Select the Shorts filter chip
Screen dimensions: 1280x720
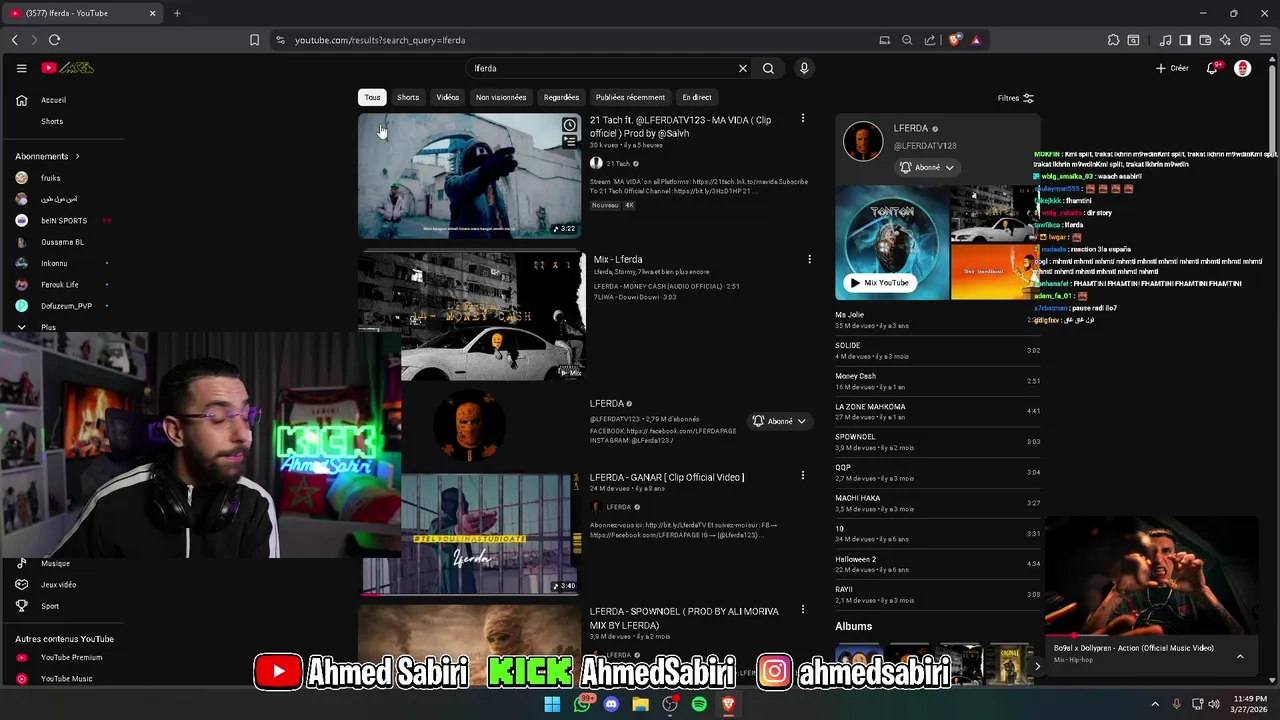click(408, 97)
